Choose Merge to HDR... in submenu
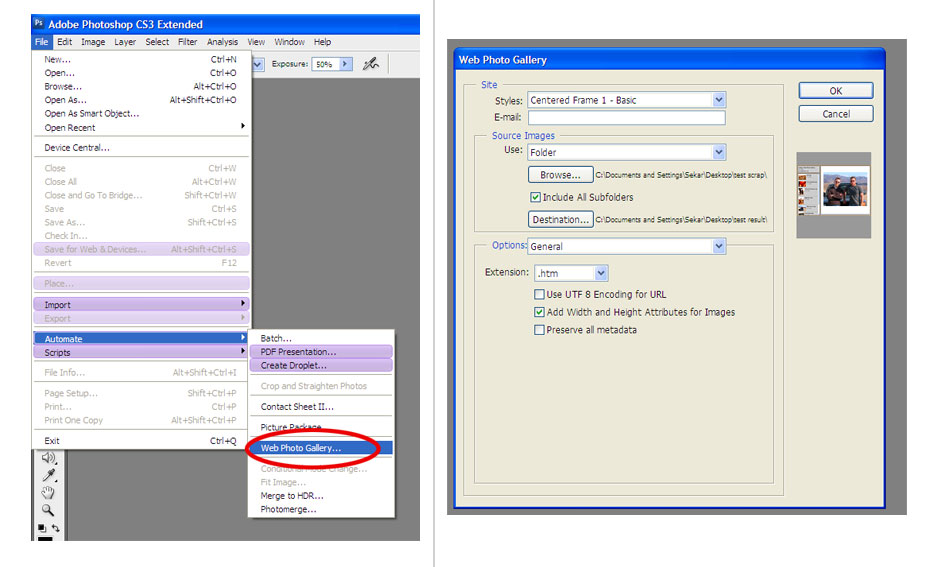 tap(321, 495)
